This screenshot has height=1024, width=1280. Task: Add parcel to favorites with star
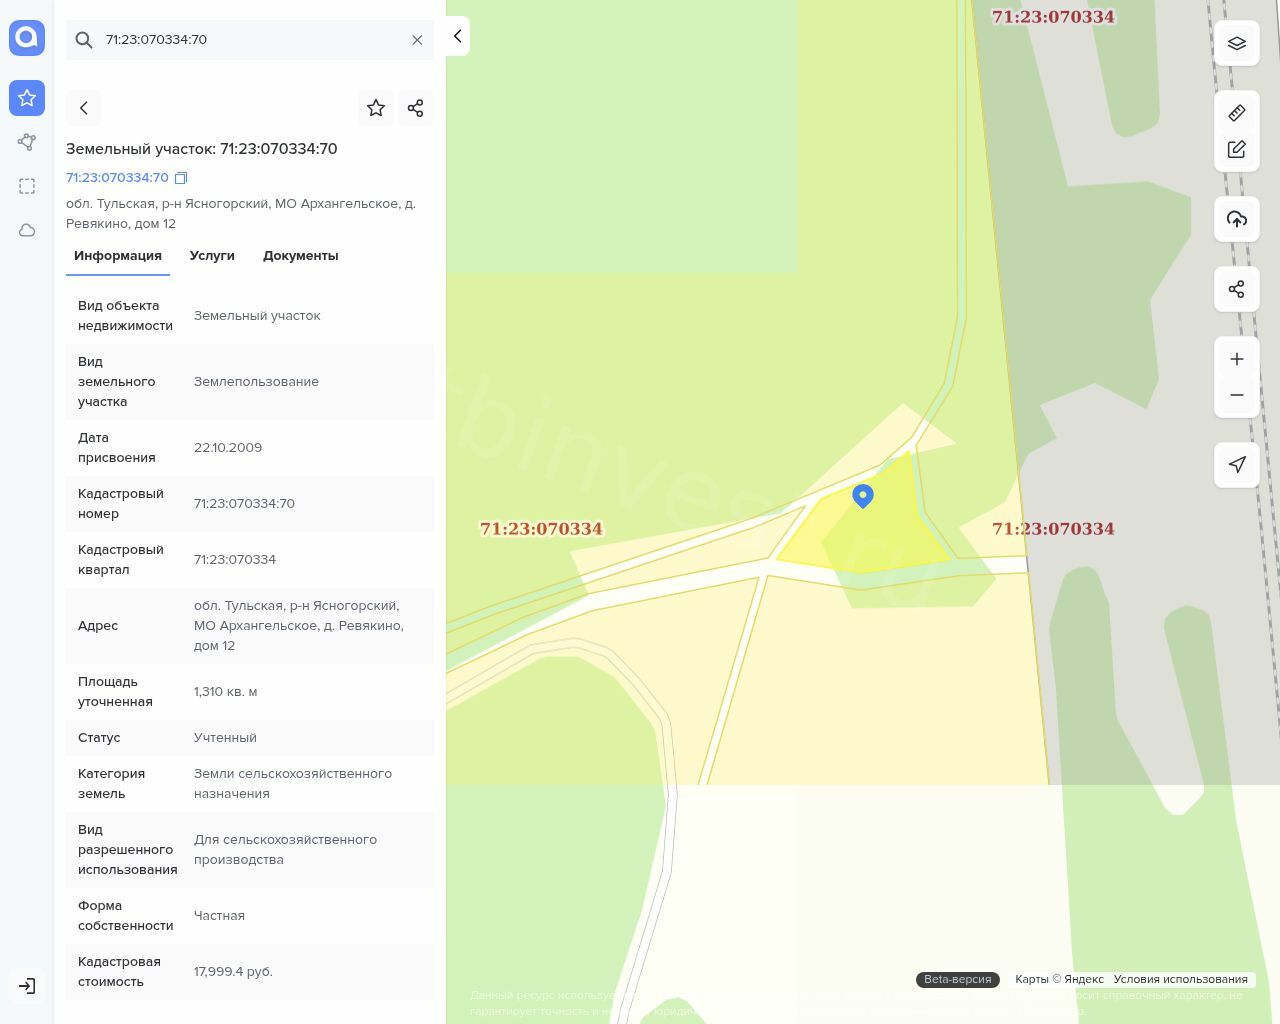[x=376, y=108]
